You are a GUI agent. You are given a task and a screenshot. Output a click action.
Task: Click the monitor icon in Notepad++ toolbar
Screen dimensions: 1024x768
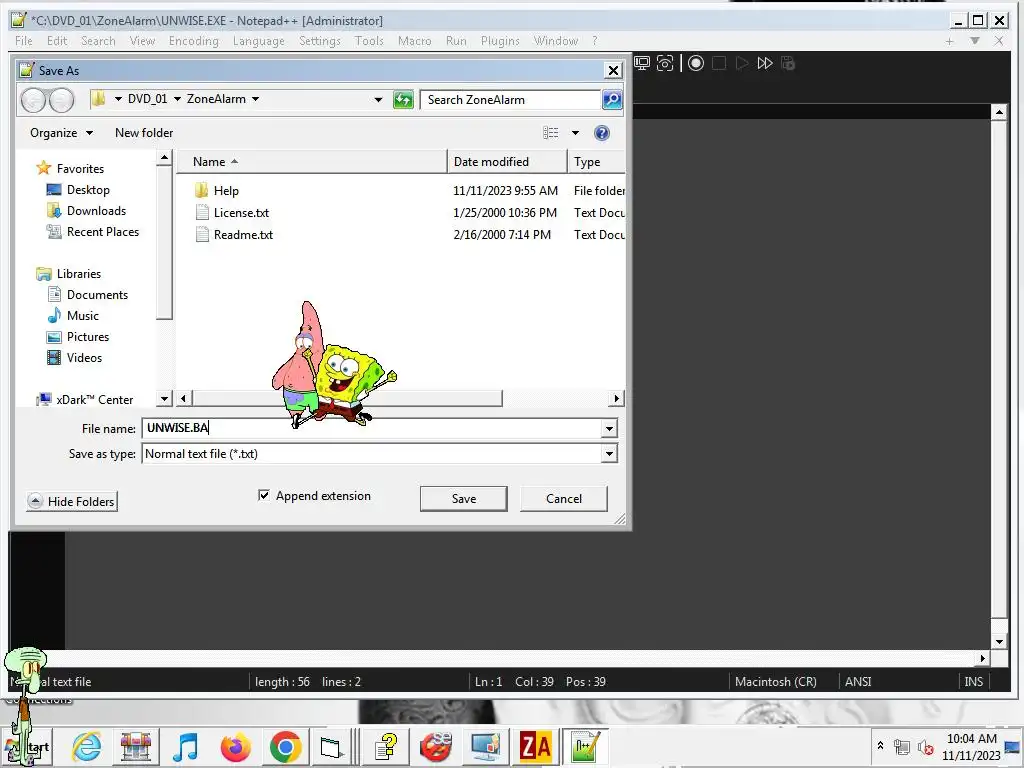(x=642, y=63)
